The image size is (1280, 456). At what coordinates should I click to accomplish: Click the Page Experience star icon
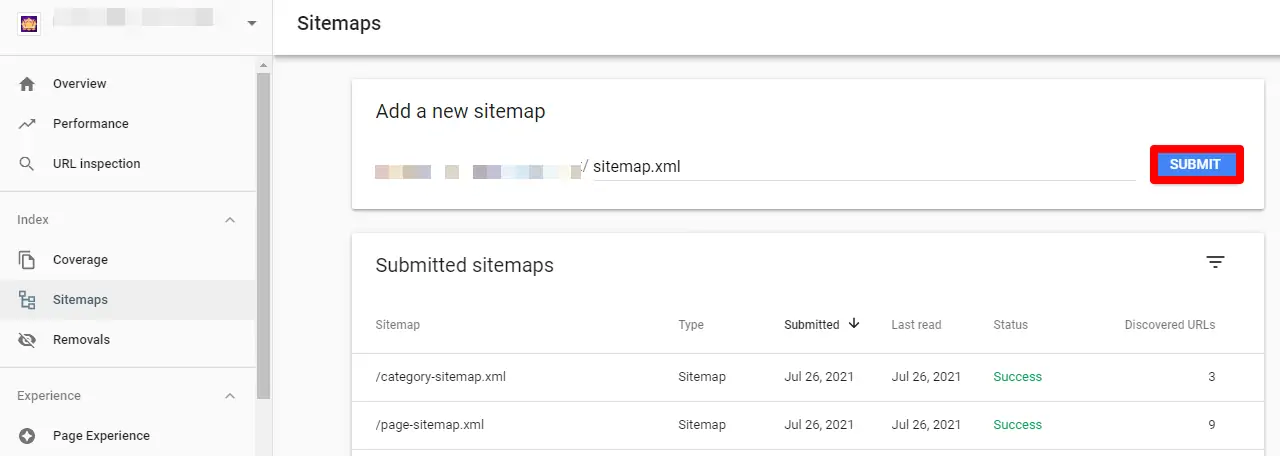point(27,436)
